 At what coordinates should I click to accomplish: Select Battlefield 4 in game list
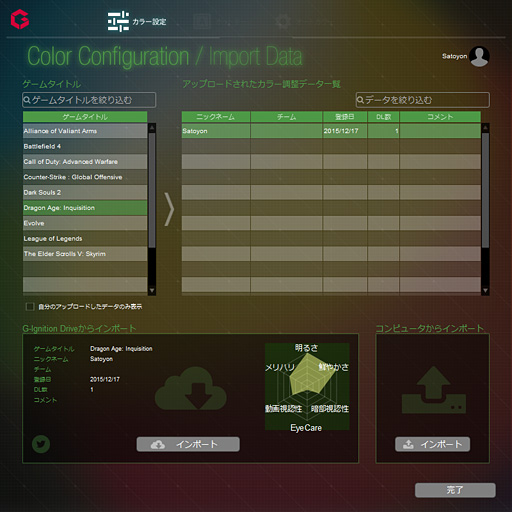tap(85, 146)
